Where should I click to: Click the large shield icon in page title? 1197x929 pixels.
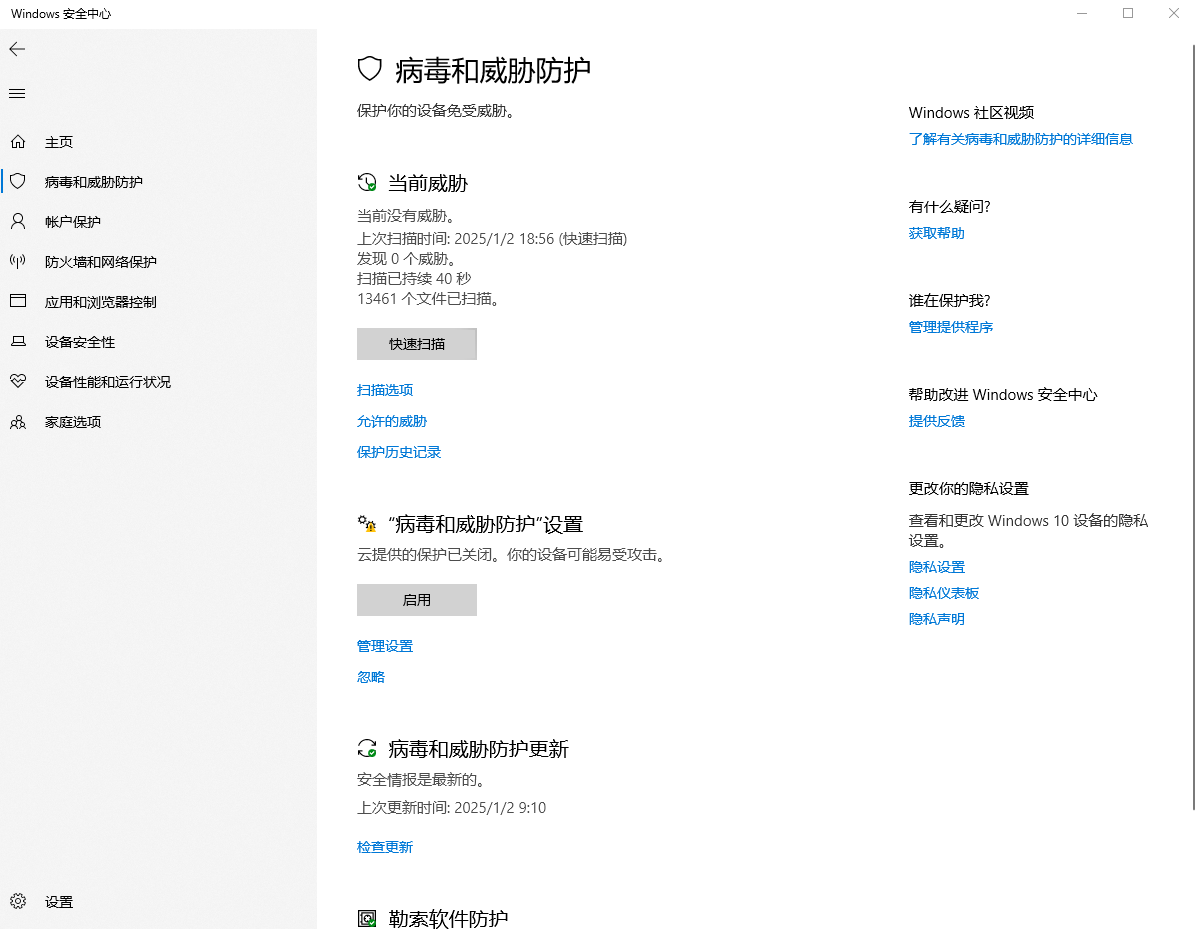(369, 69)
